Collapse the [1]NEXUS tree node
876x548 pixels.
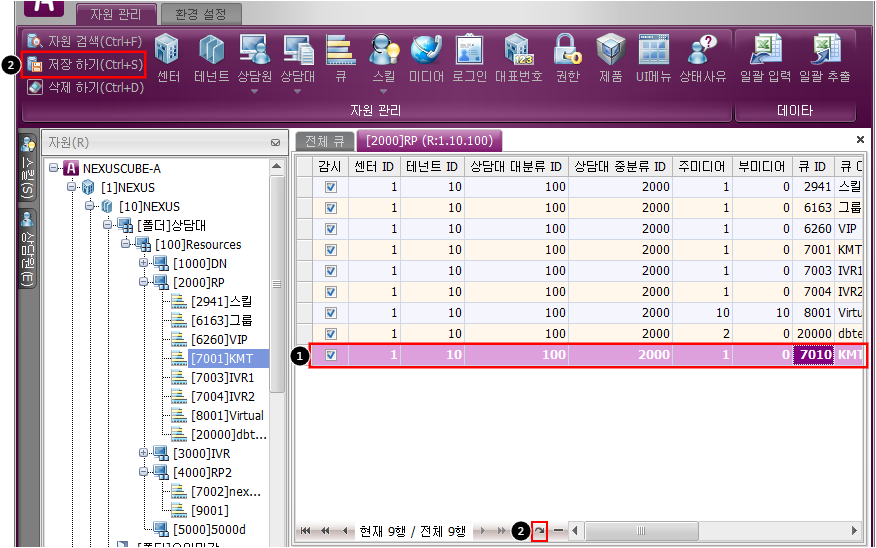pyautogui.click(x=72, y=187)
